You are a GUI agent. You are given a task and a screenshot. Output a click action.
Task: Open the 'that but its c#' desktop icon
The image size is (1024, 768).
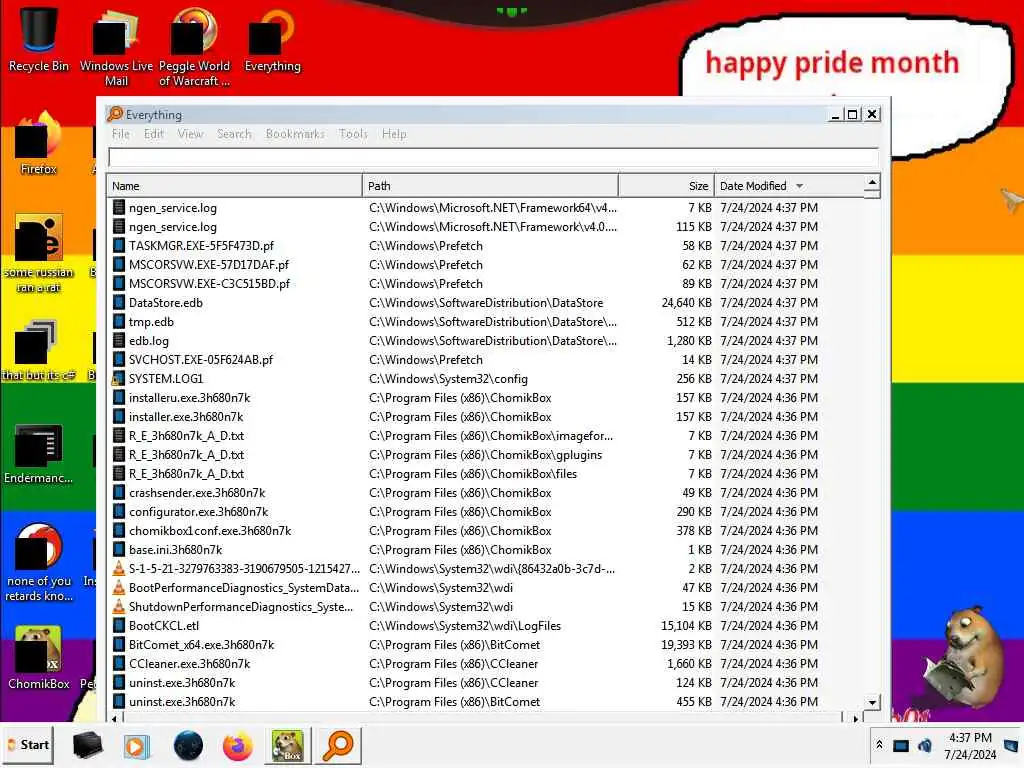tap(39, 350)
